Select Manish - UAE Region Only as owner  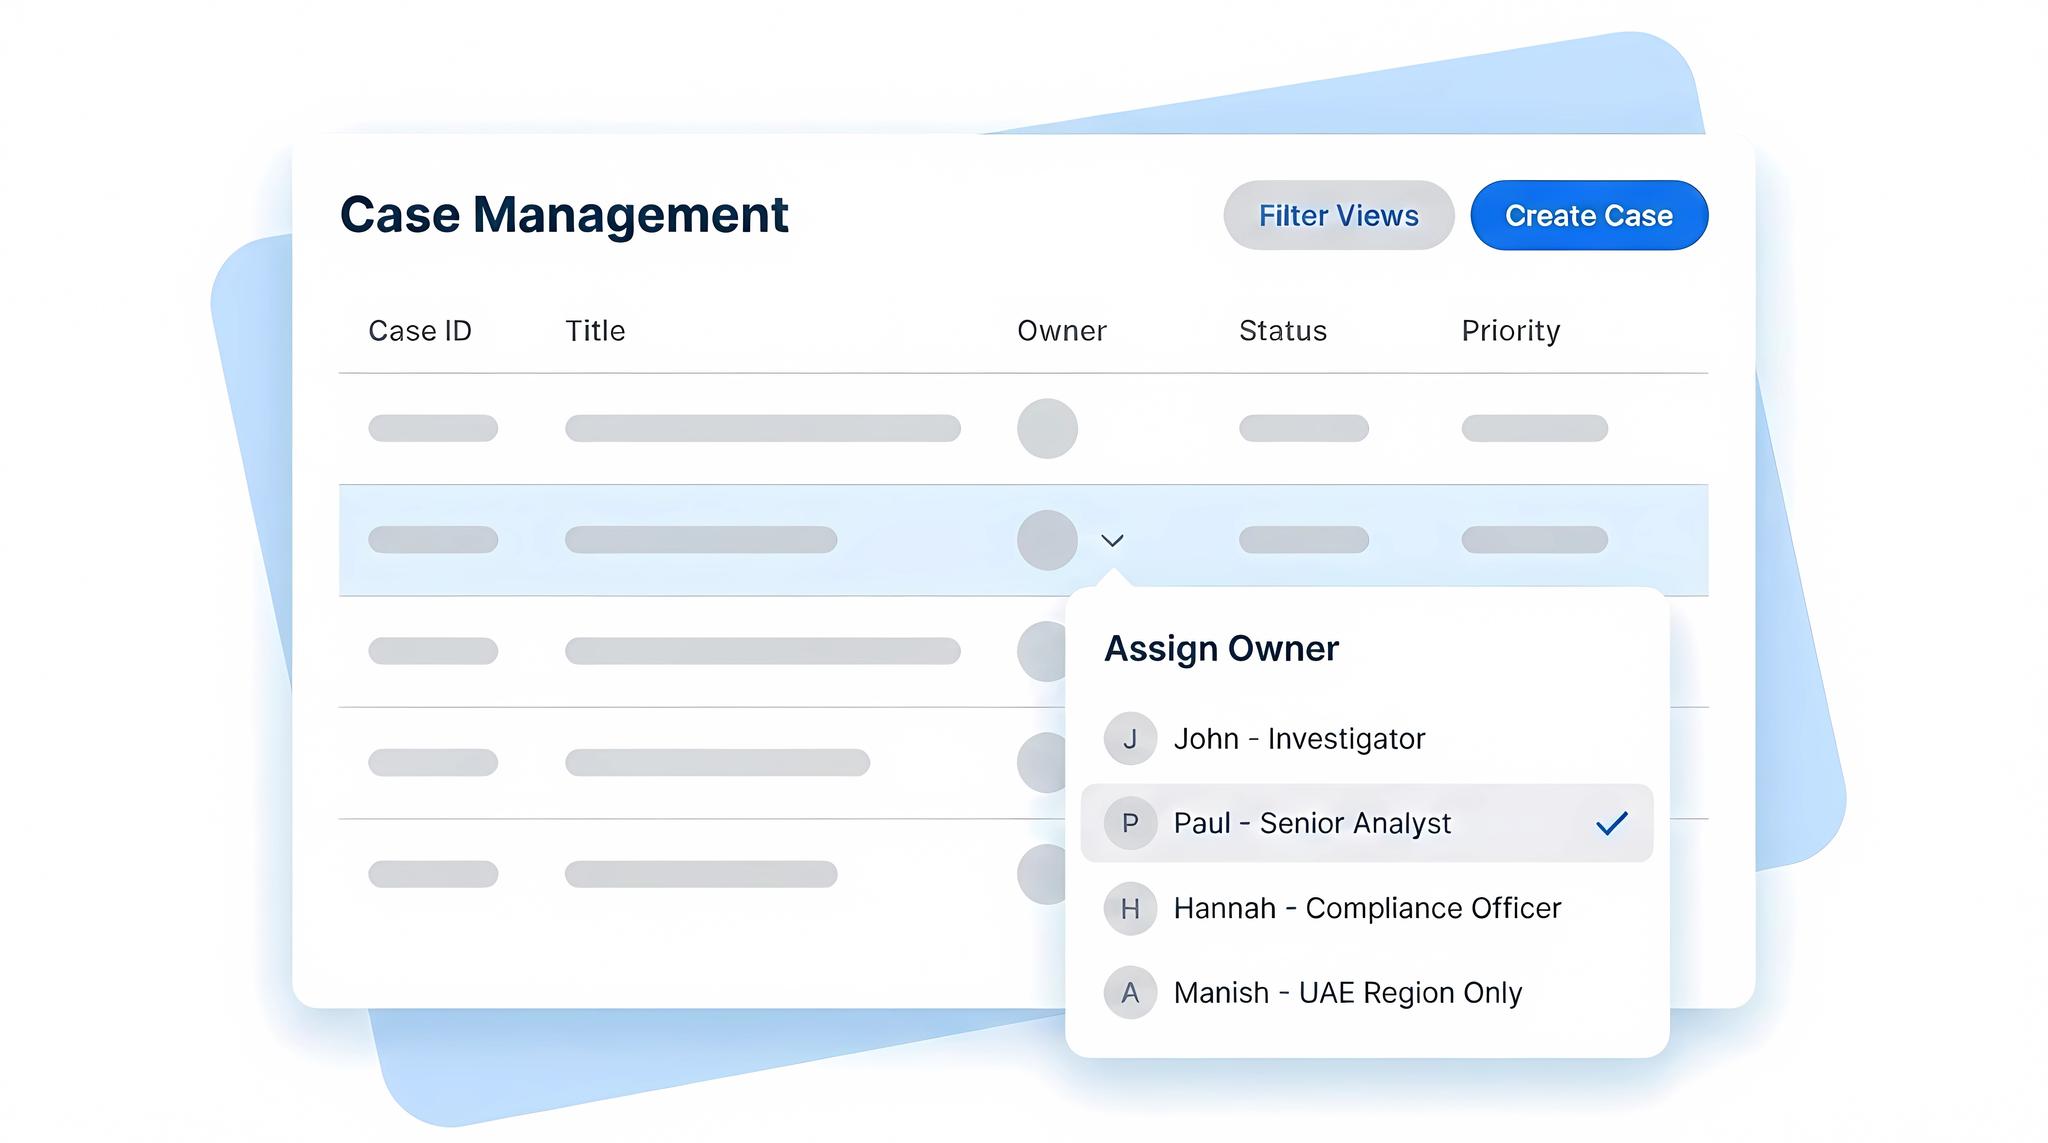coord(1348,993)
